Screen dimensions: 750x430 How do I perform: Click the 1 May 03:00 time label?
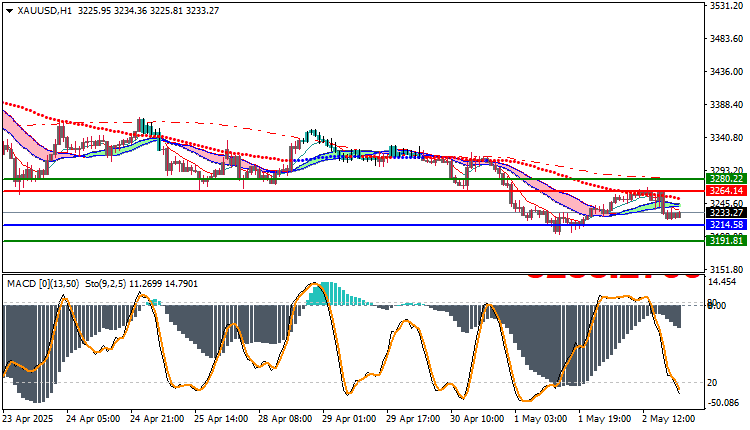540,419
